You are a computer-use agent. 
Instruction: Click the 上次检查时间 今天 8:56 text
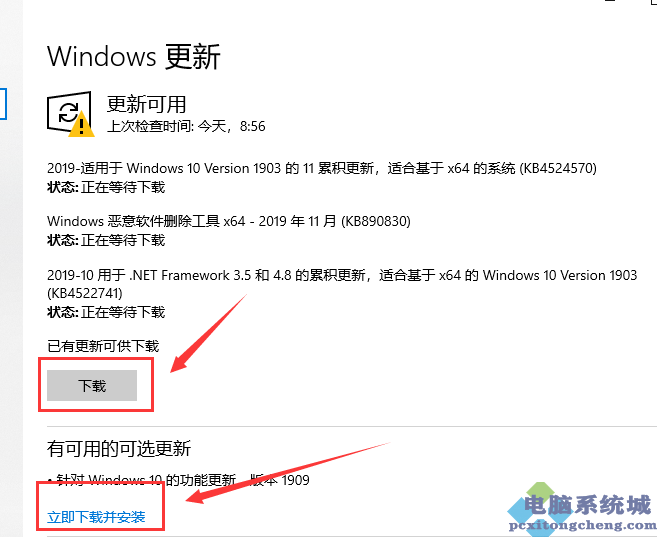186,126
